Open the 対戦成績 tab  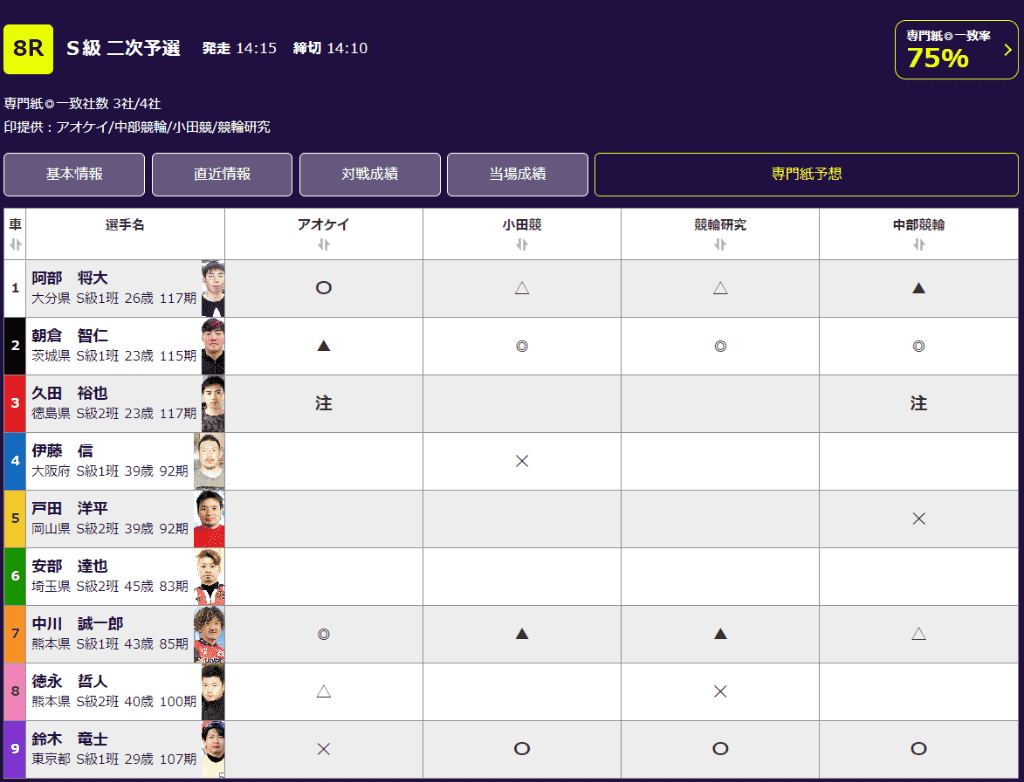pyautogui.click(x=370, y=174)
